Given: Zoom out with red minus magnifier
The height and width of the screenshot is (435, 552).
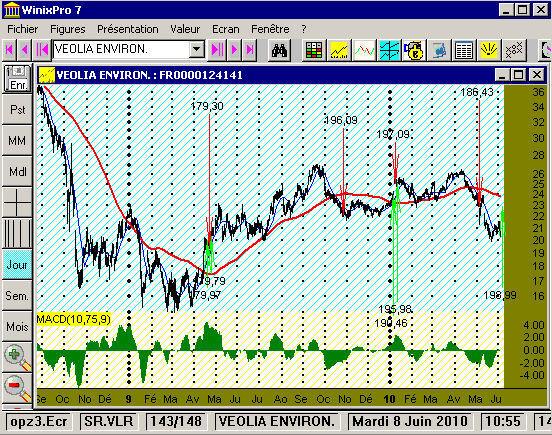Looking at the screenshot, I should point(17,388).
